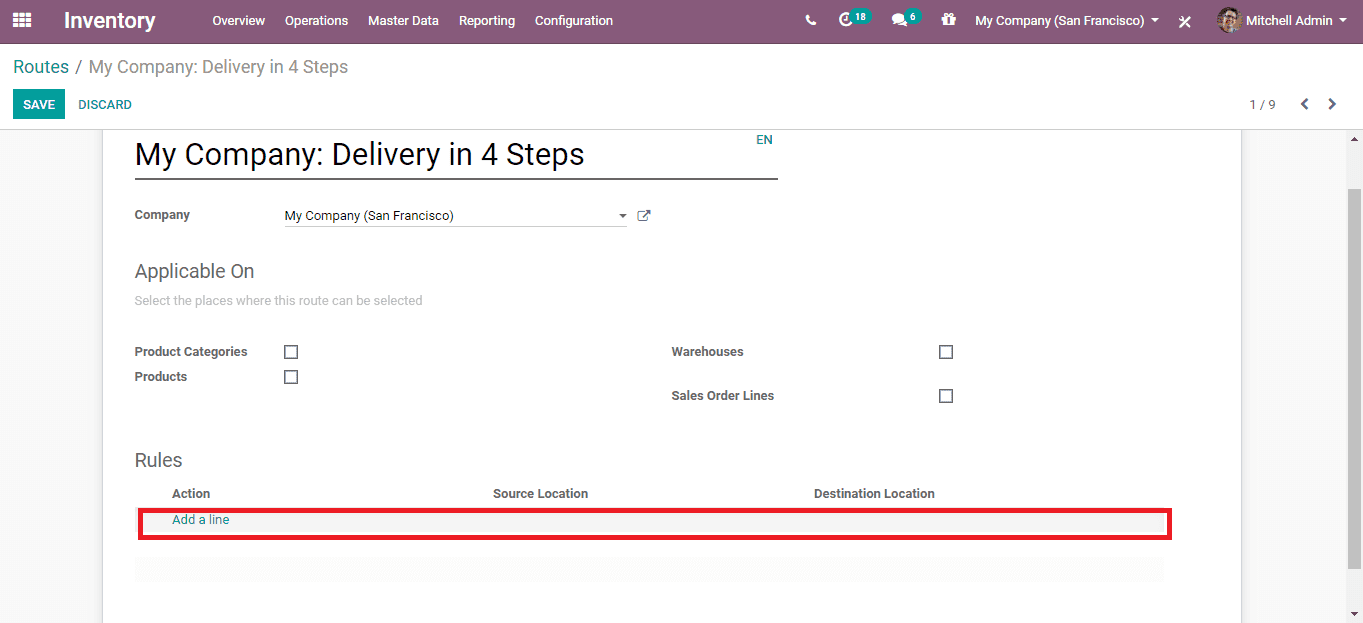
Task: Open the Operations menu
Action: [x=316, y=20]
